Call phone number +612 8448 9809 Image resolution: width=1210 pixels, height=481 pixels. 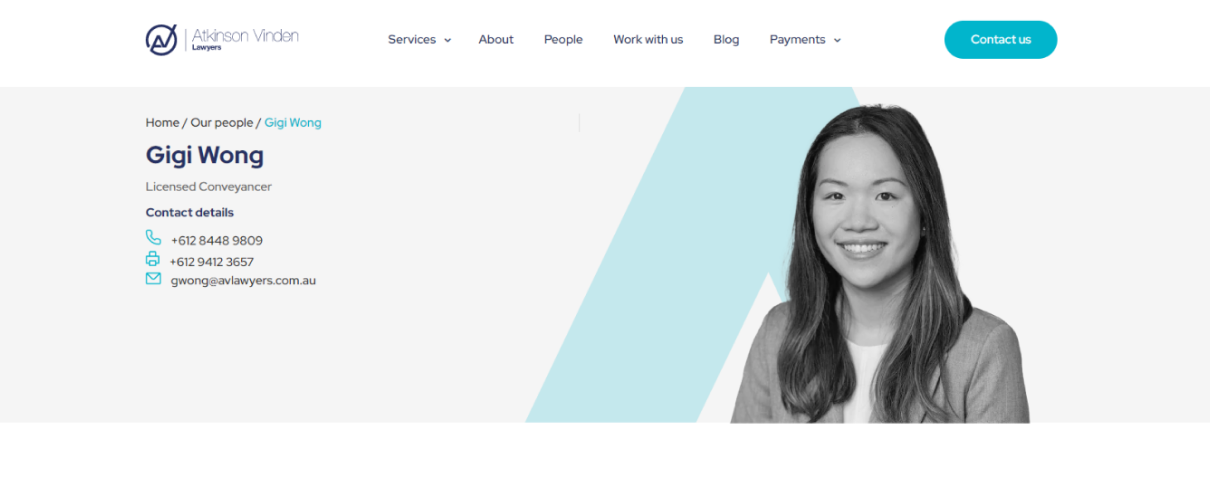coord(217,241)
